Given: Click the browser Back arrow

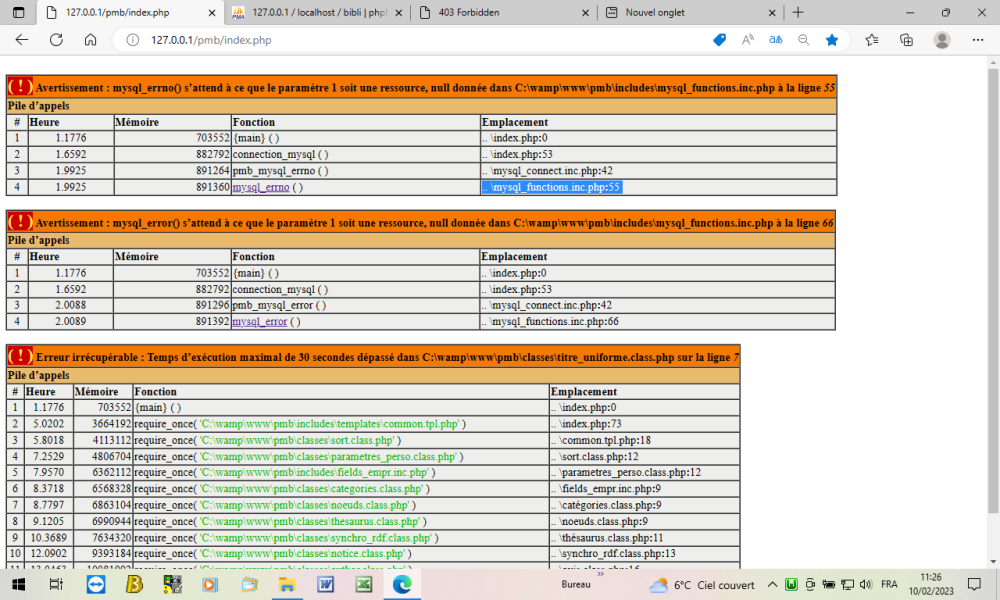Looking at the screenshot, I should pos(22,40).
